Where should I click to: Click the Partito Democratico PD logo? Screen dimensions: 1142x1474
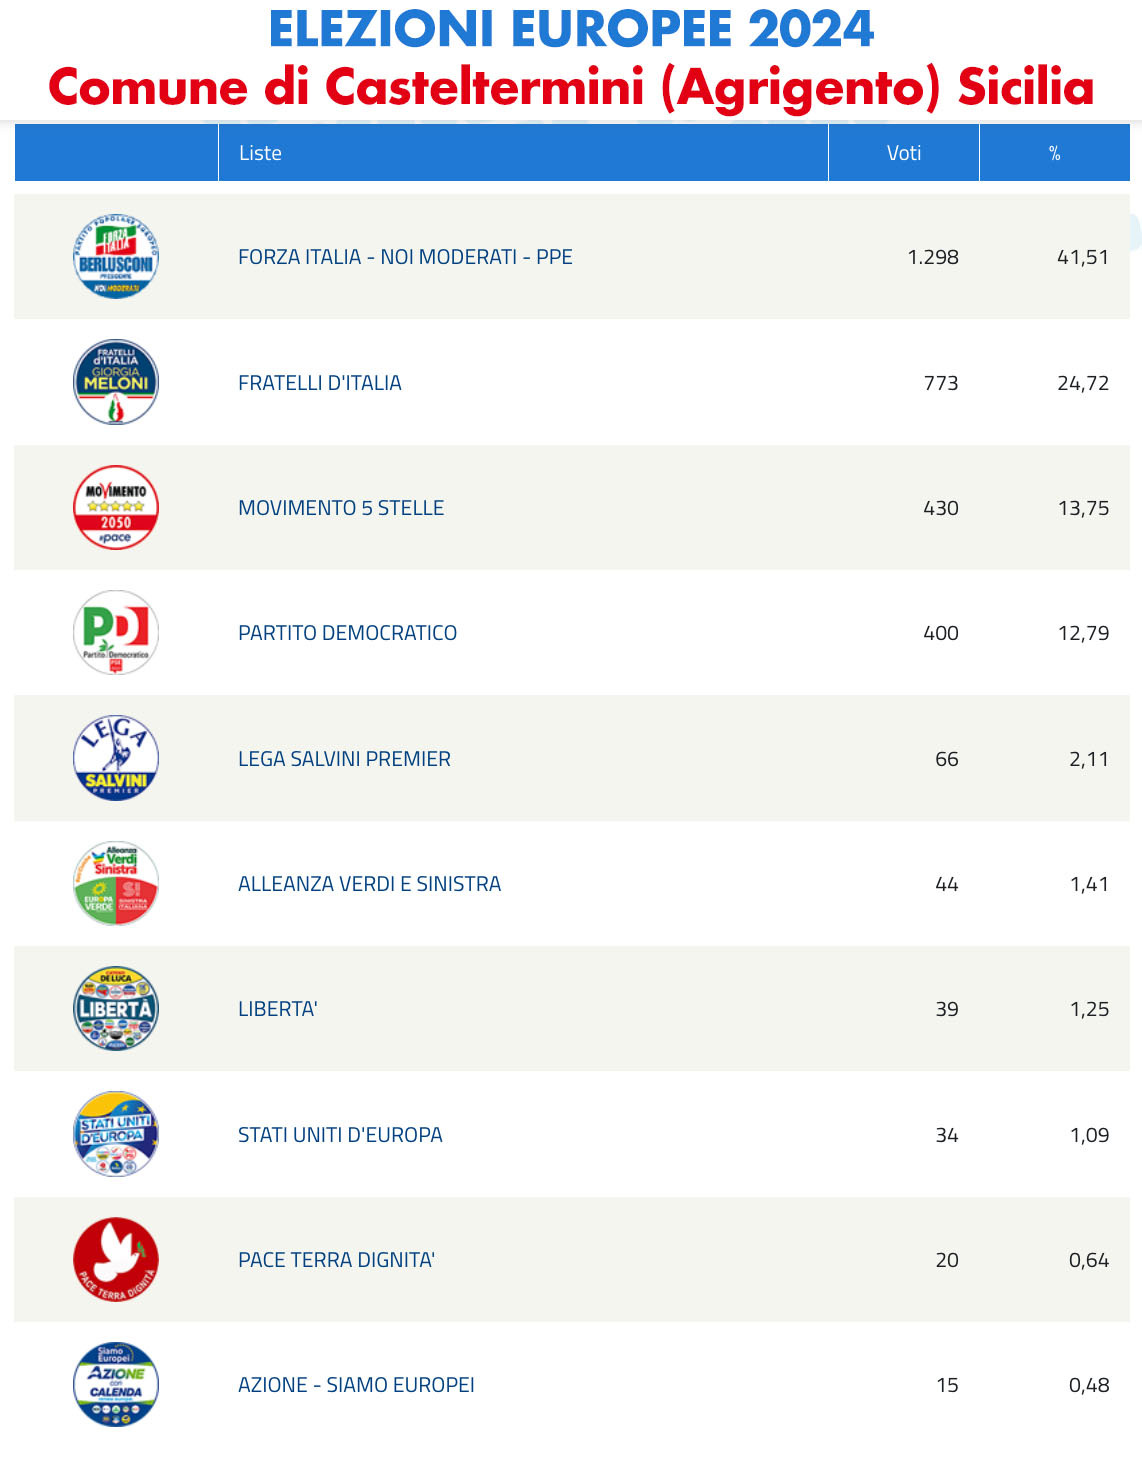116,633
